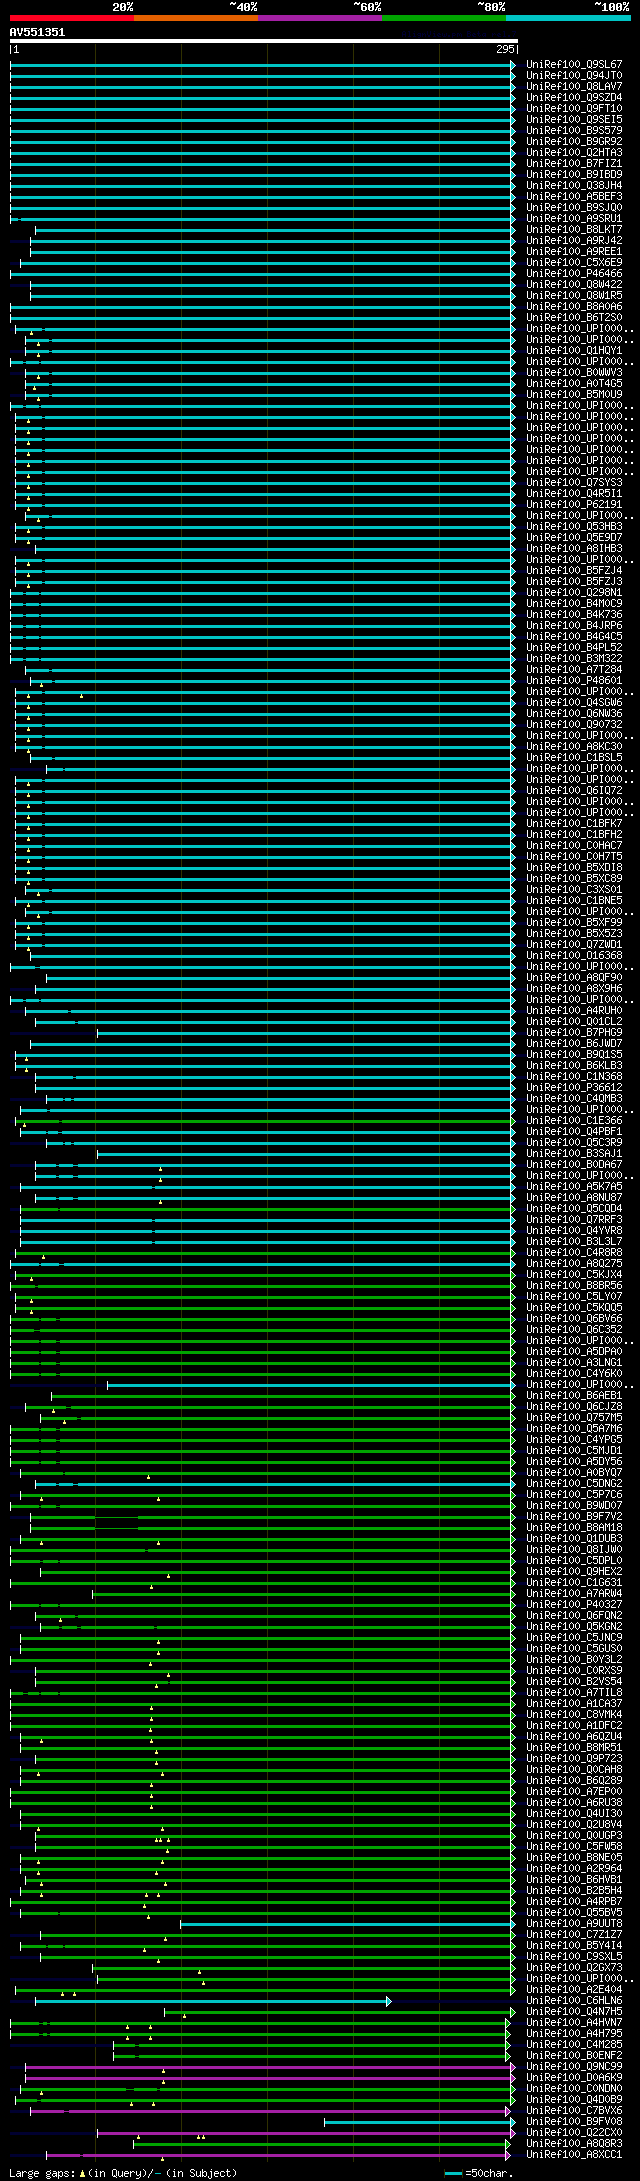Open hit UniRef100_Q9SL67
640x2181 pixels.
click(x=574, y=65)
